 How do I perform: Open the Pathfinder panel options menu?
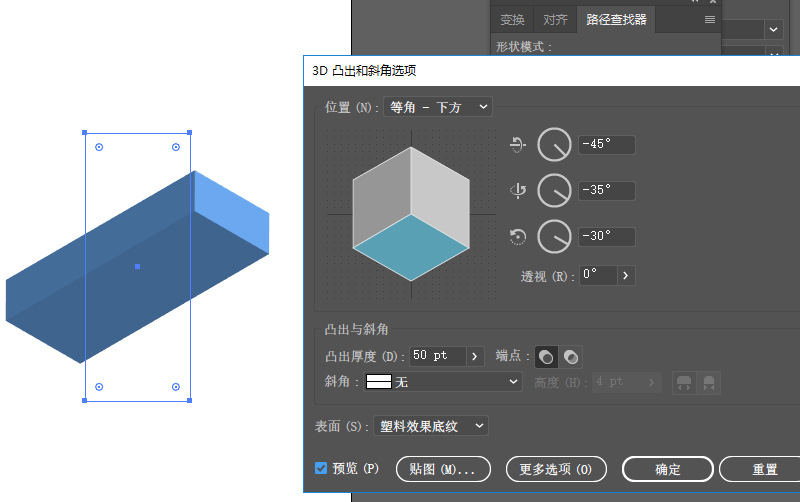[710, 19]
